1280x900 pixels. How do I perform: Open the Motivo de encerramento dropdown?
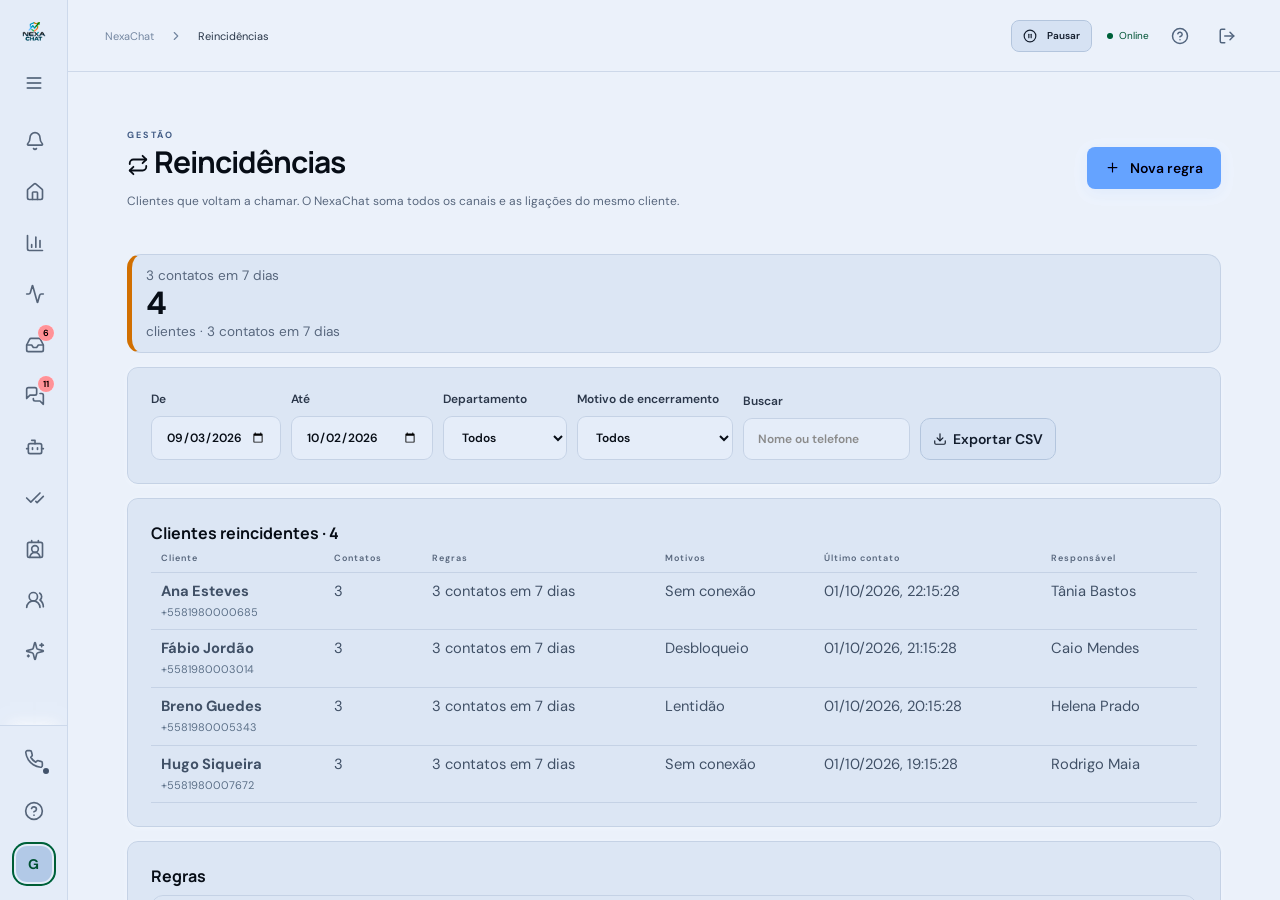[655, 438]
